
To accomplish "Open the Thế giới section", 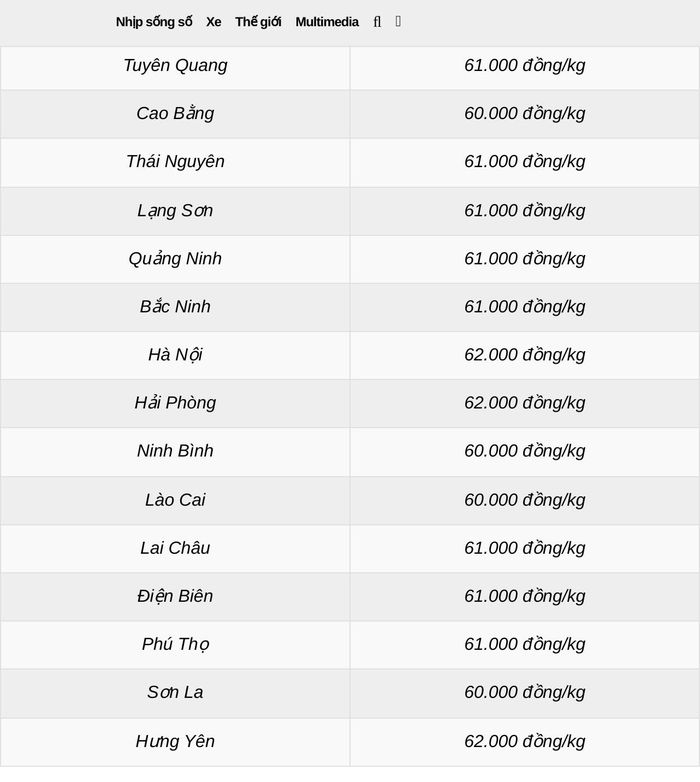I will pos(258,22).
